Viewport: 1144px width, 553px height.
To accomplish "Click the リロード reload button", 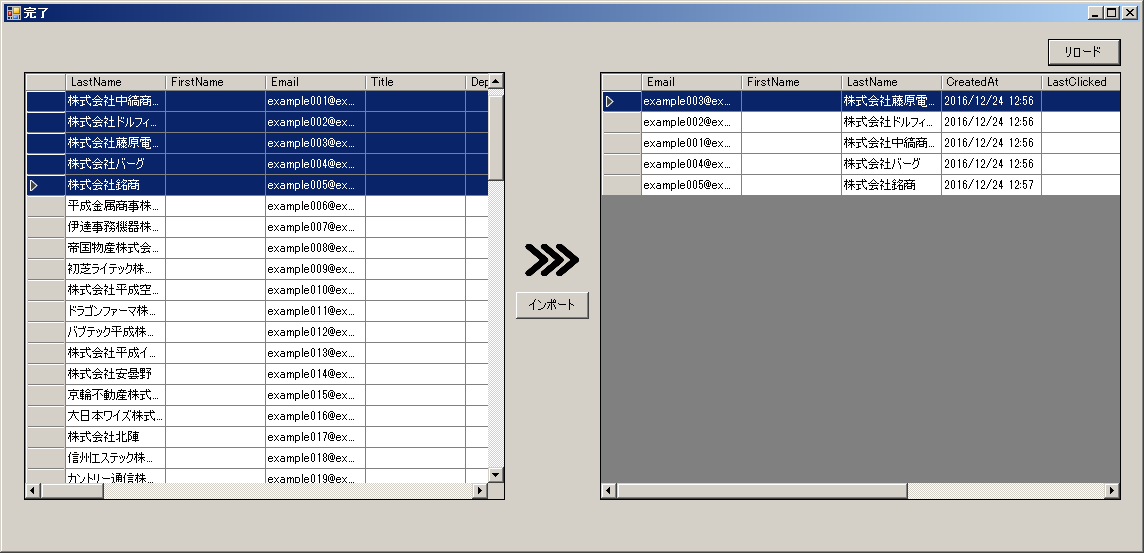I will coord(1083,52).
